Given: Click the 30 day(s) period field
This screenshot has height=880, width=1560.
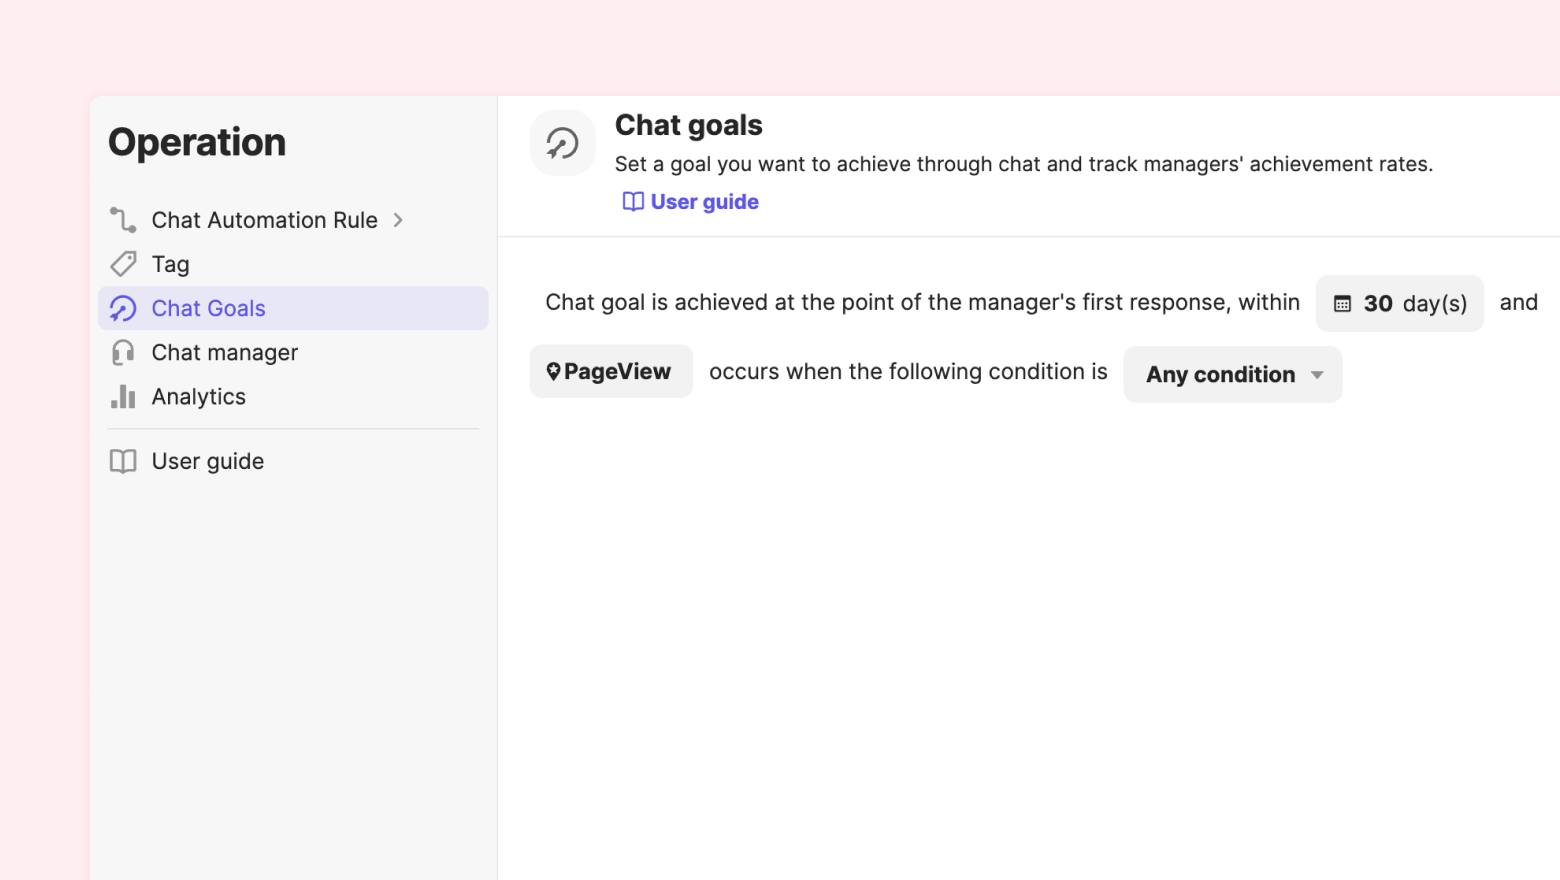Looking at the screenshot, I should 1399,304.
